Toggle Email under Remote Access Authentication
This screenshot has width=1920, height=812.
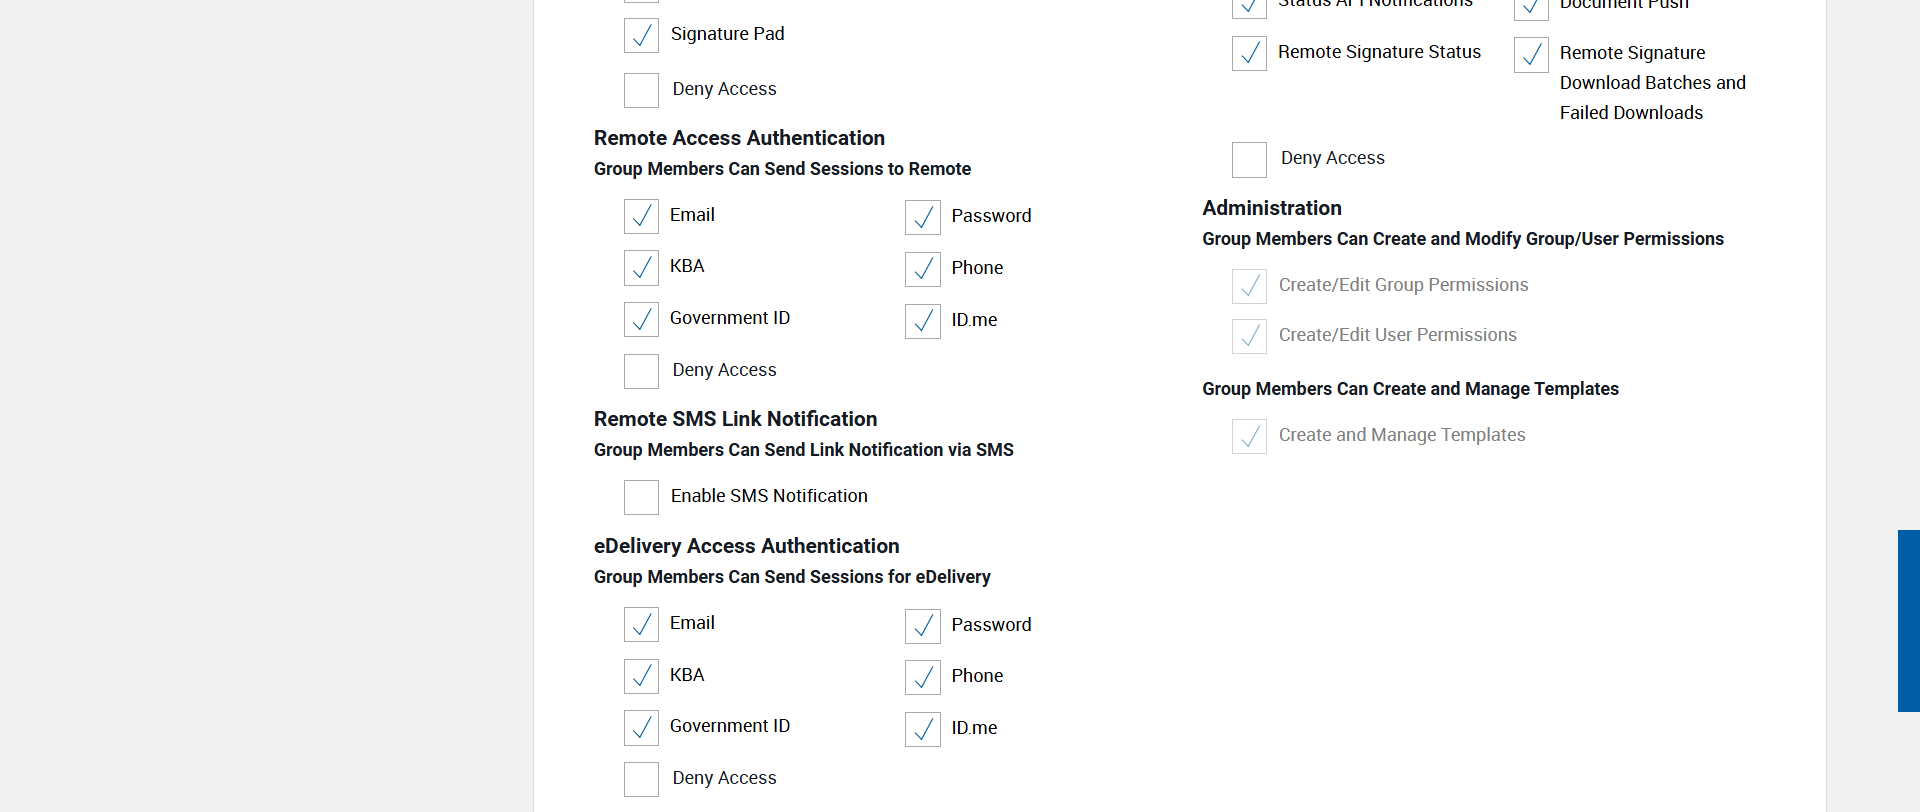click(641, 216)
